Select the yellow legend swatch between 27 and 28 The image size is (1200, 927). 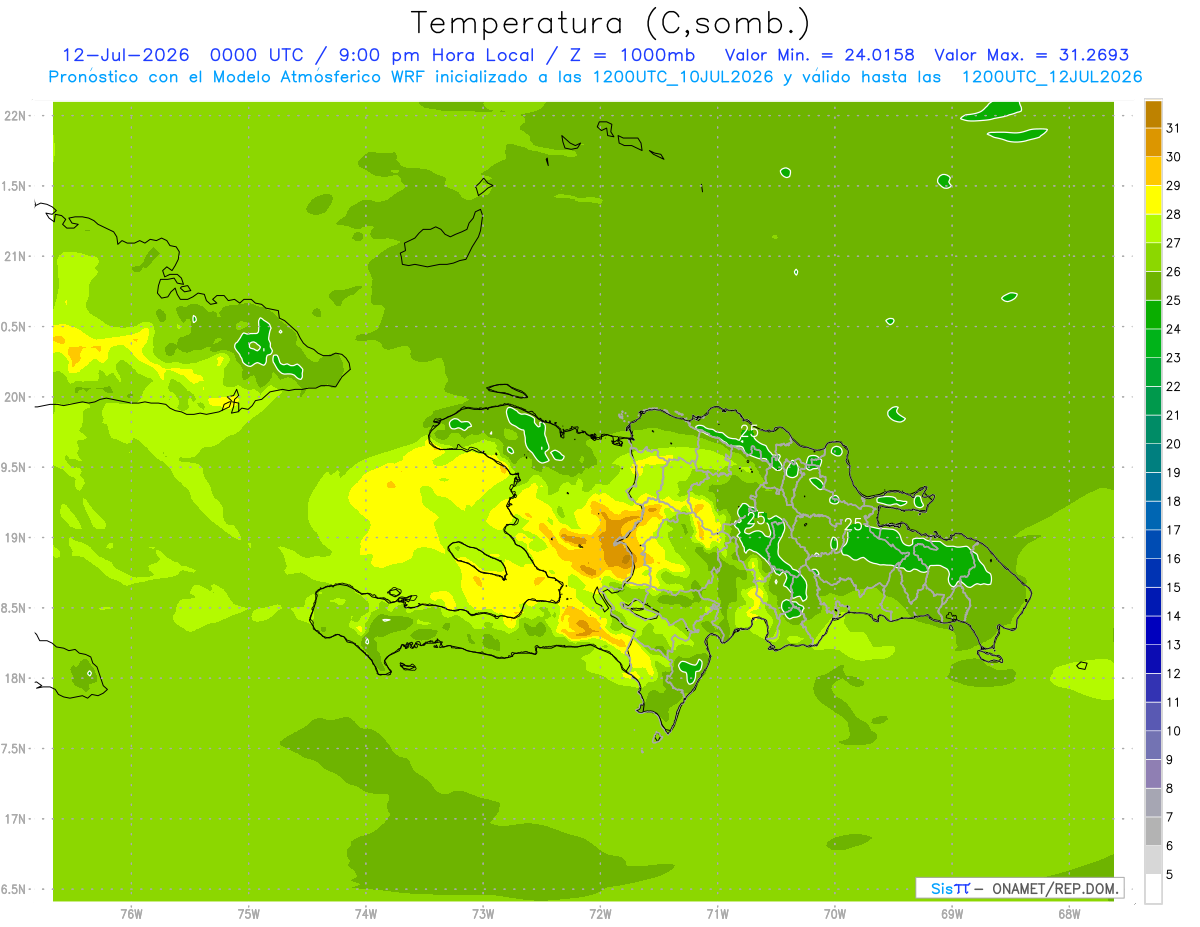point(1153,228)
